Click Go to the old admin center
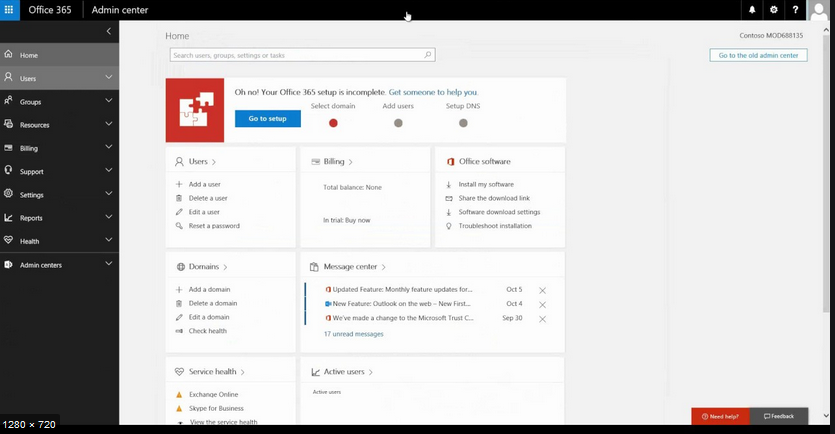Viewport: 835px width, 434px height. (x=758, y=55)
